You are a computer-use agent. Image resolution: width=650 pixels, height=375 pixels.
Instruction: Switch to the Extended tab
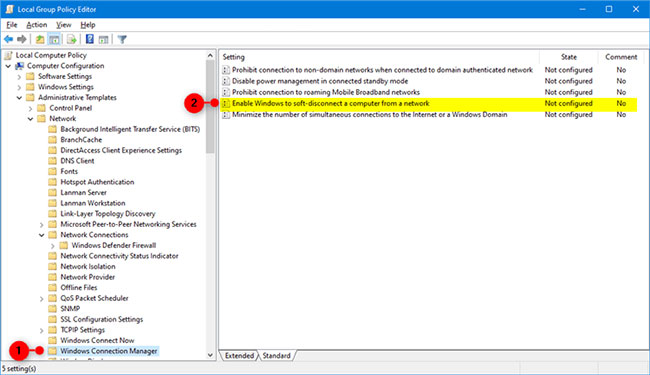(x=239, y=356)
